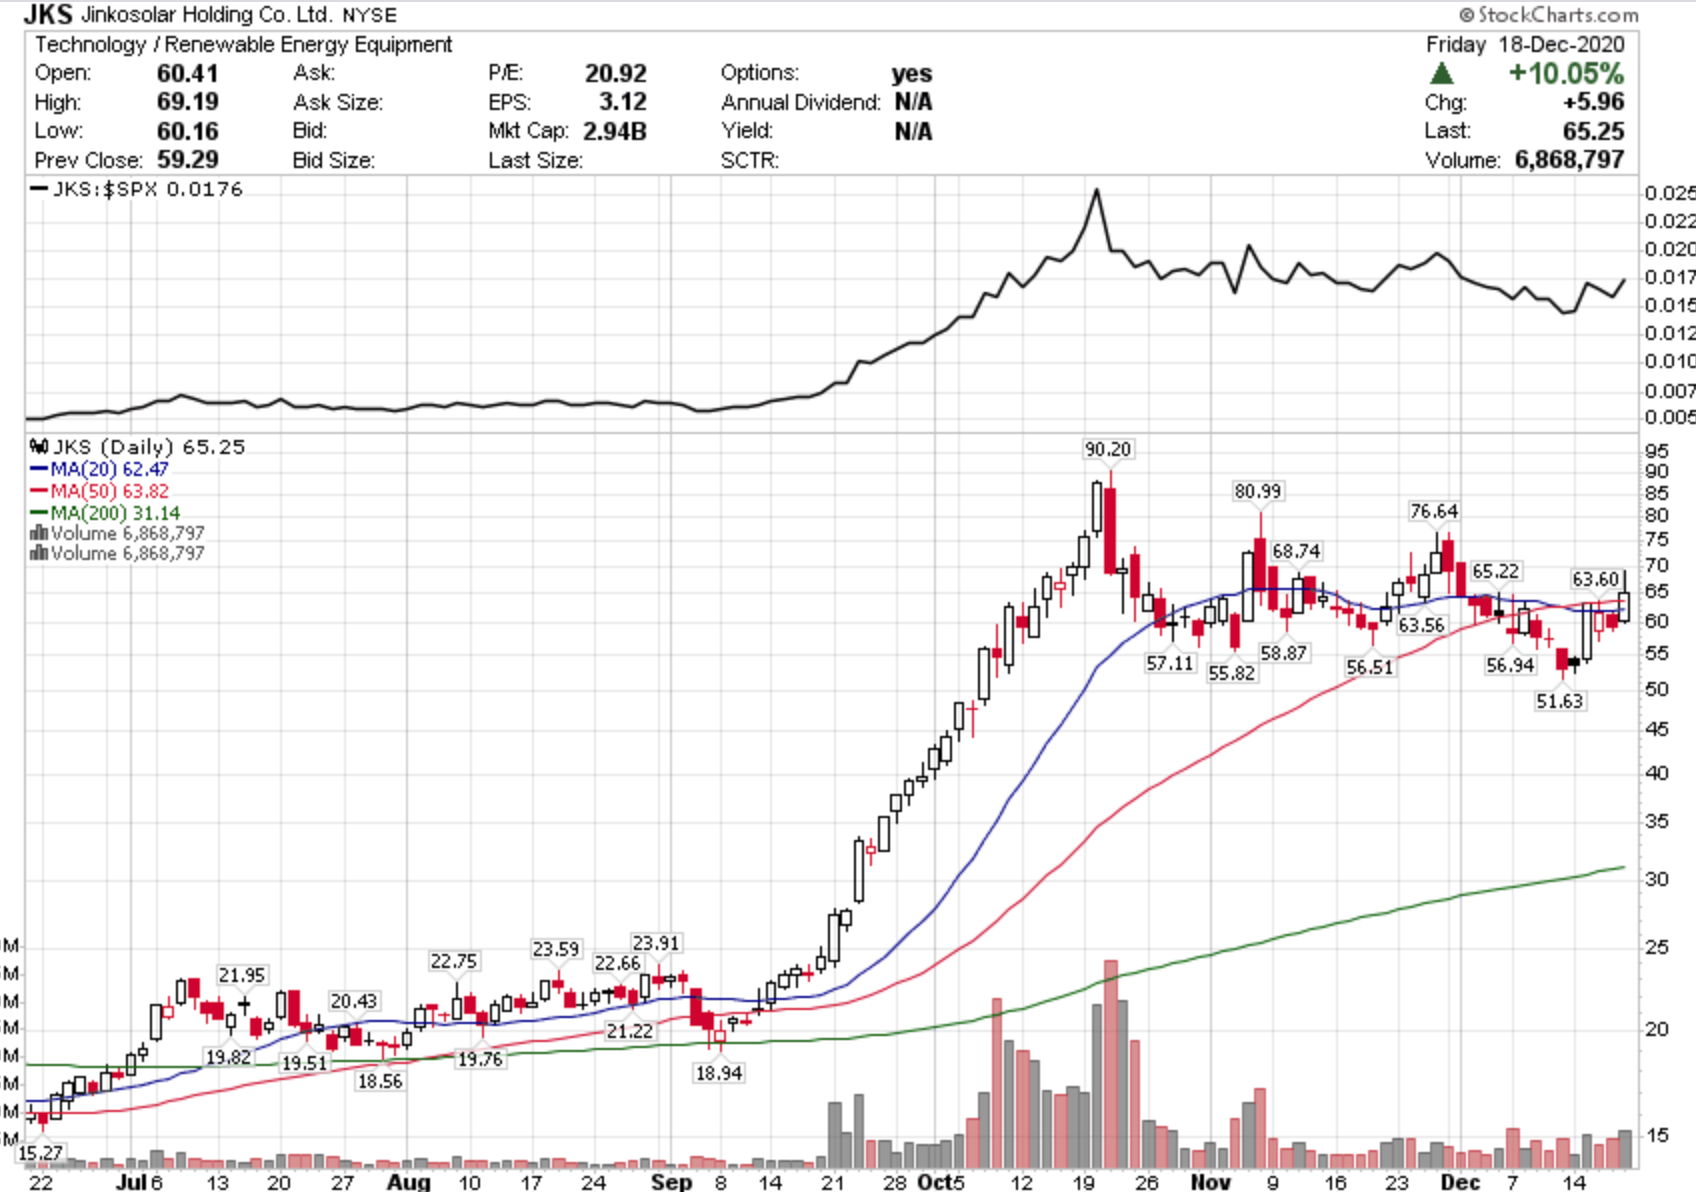Image resolution: width=1696 pixels, height=1192 pixels.
Task: Click the 80.99 price high label
Action: point(1257,491)
